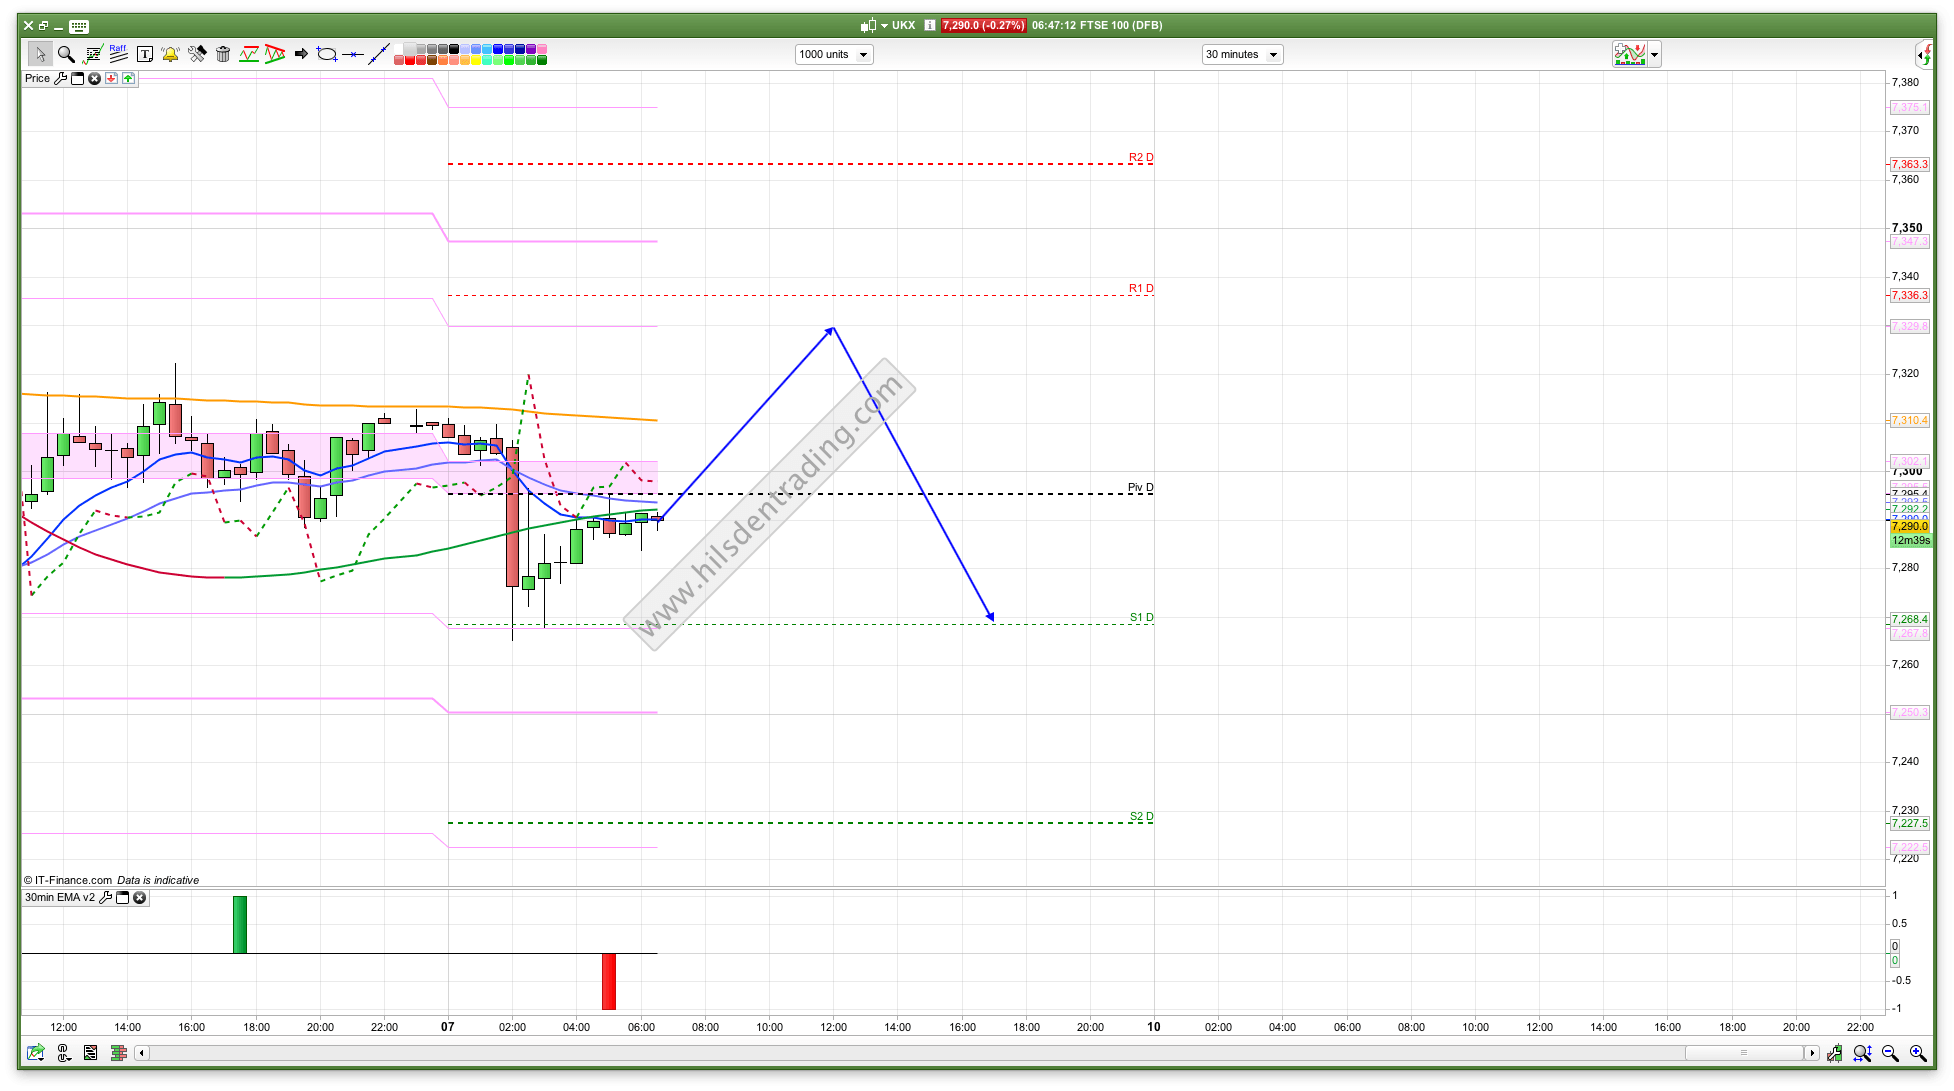This screenshot has height=1091, width=1954.
Task: Open the alerts bell tool
Action: [170, 54]
